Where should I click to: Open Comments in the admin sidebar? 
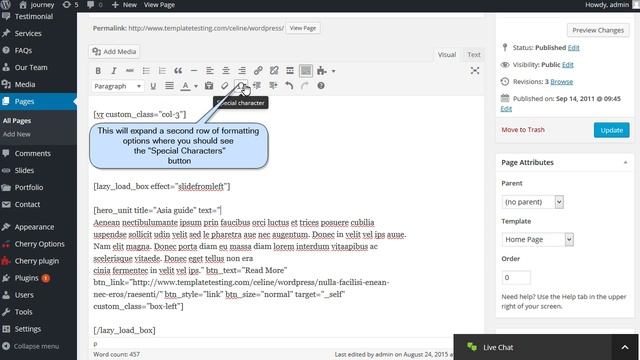[x=33, y=153]
